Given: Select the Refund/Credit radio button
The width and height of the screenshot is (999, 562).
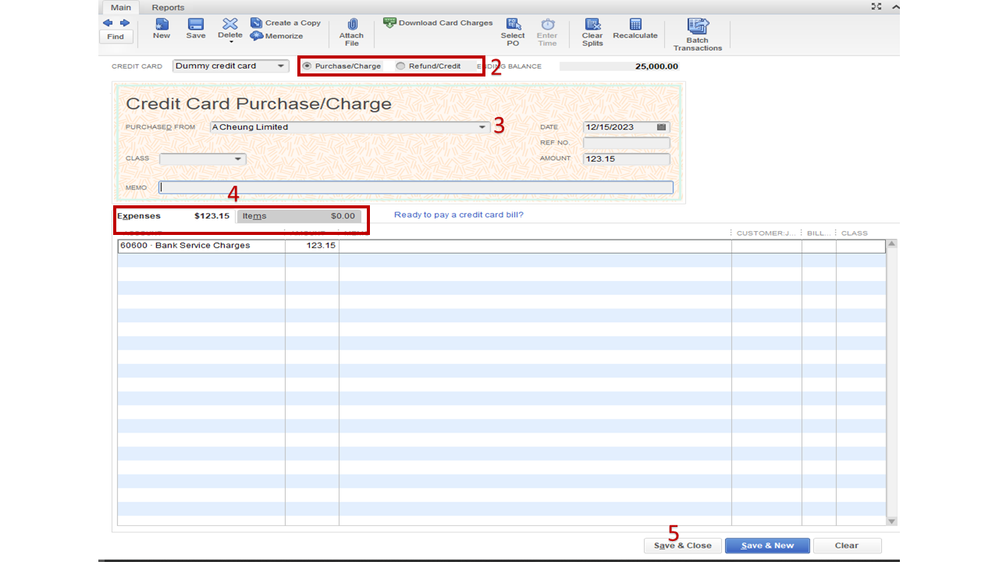Looking at the screenshot, I should 401,66.
